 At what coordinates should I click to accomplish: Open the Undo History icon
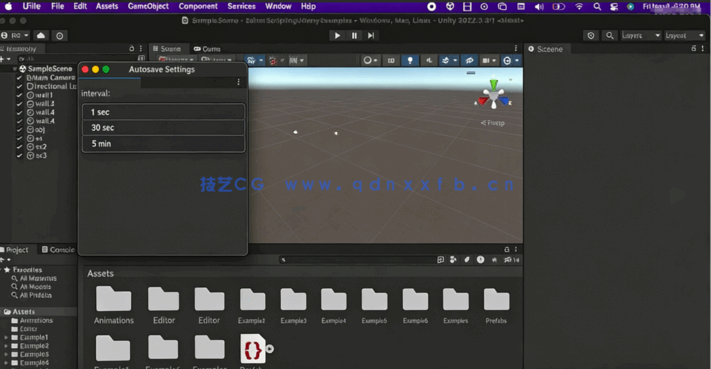[x=590, y=35]
